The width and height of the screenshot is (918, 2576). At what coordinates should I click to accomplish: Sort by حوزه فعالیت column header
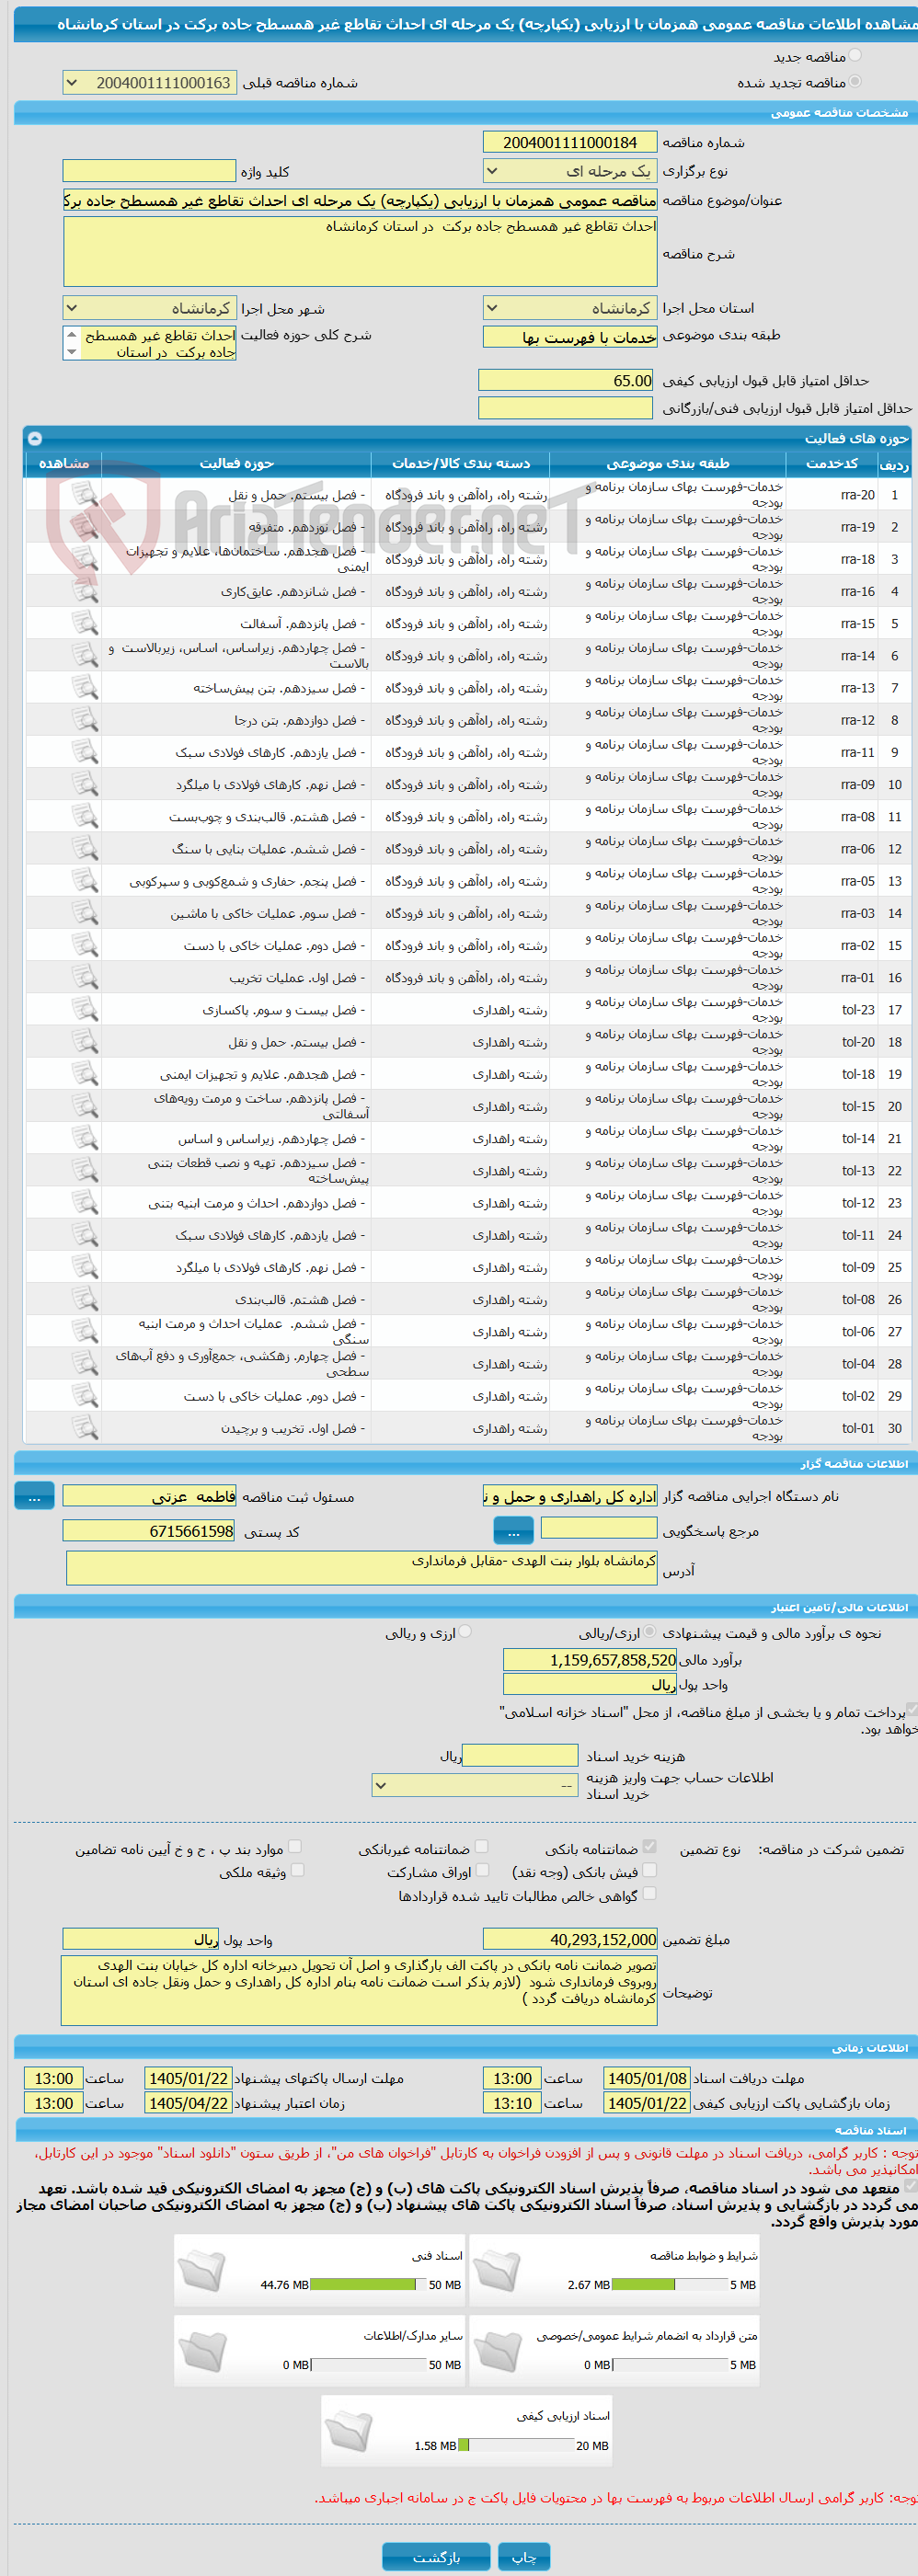[236, 463]
